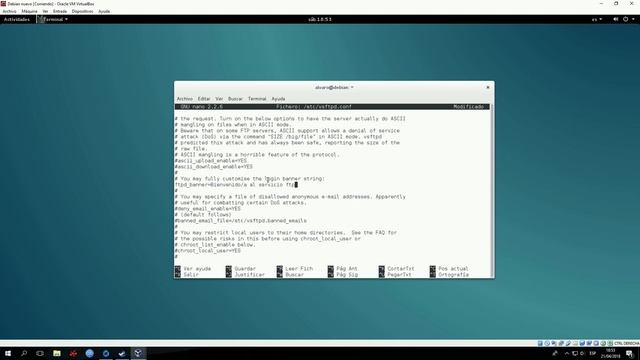Click nano 'Ver ayuda' shortcut label
The height and width of the screenshot is (360, 640).
click(197, 269)
